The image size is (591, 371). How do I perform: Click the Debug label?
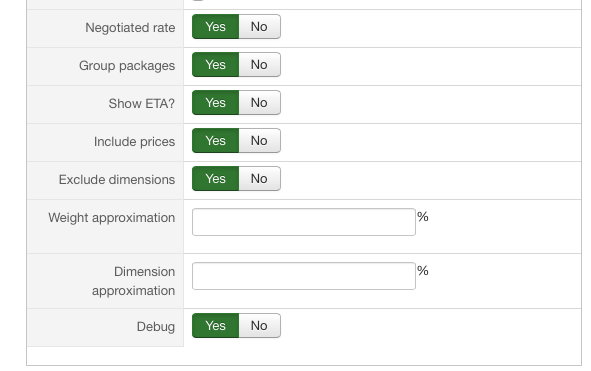pyautogui.click(x=156, y=327)
